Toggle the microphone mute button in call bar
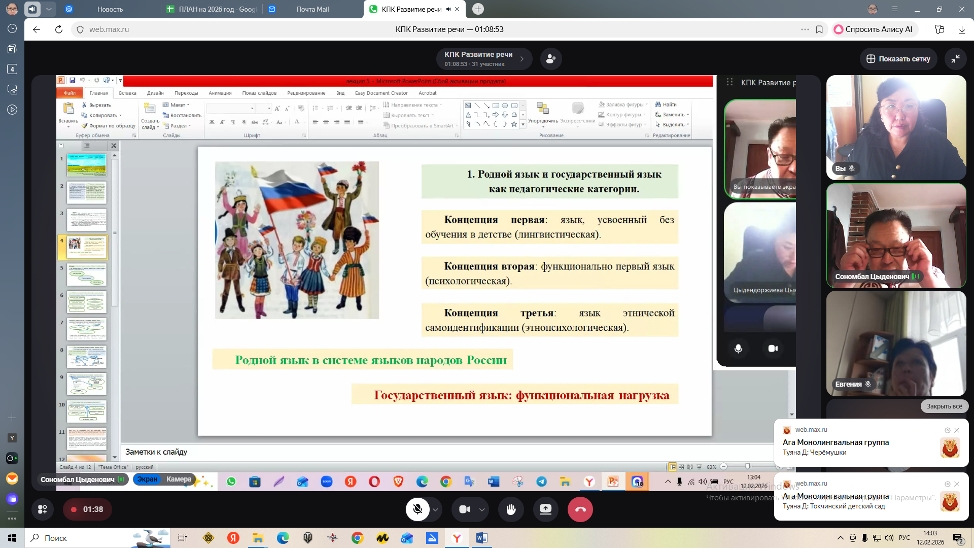This screenshot has height=550, width=974. 418,509
